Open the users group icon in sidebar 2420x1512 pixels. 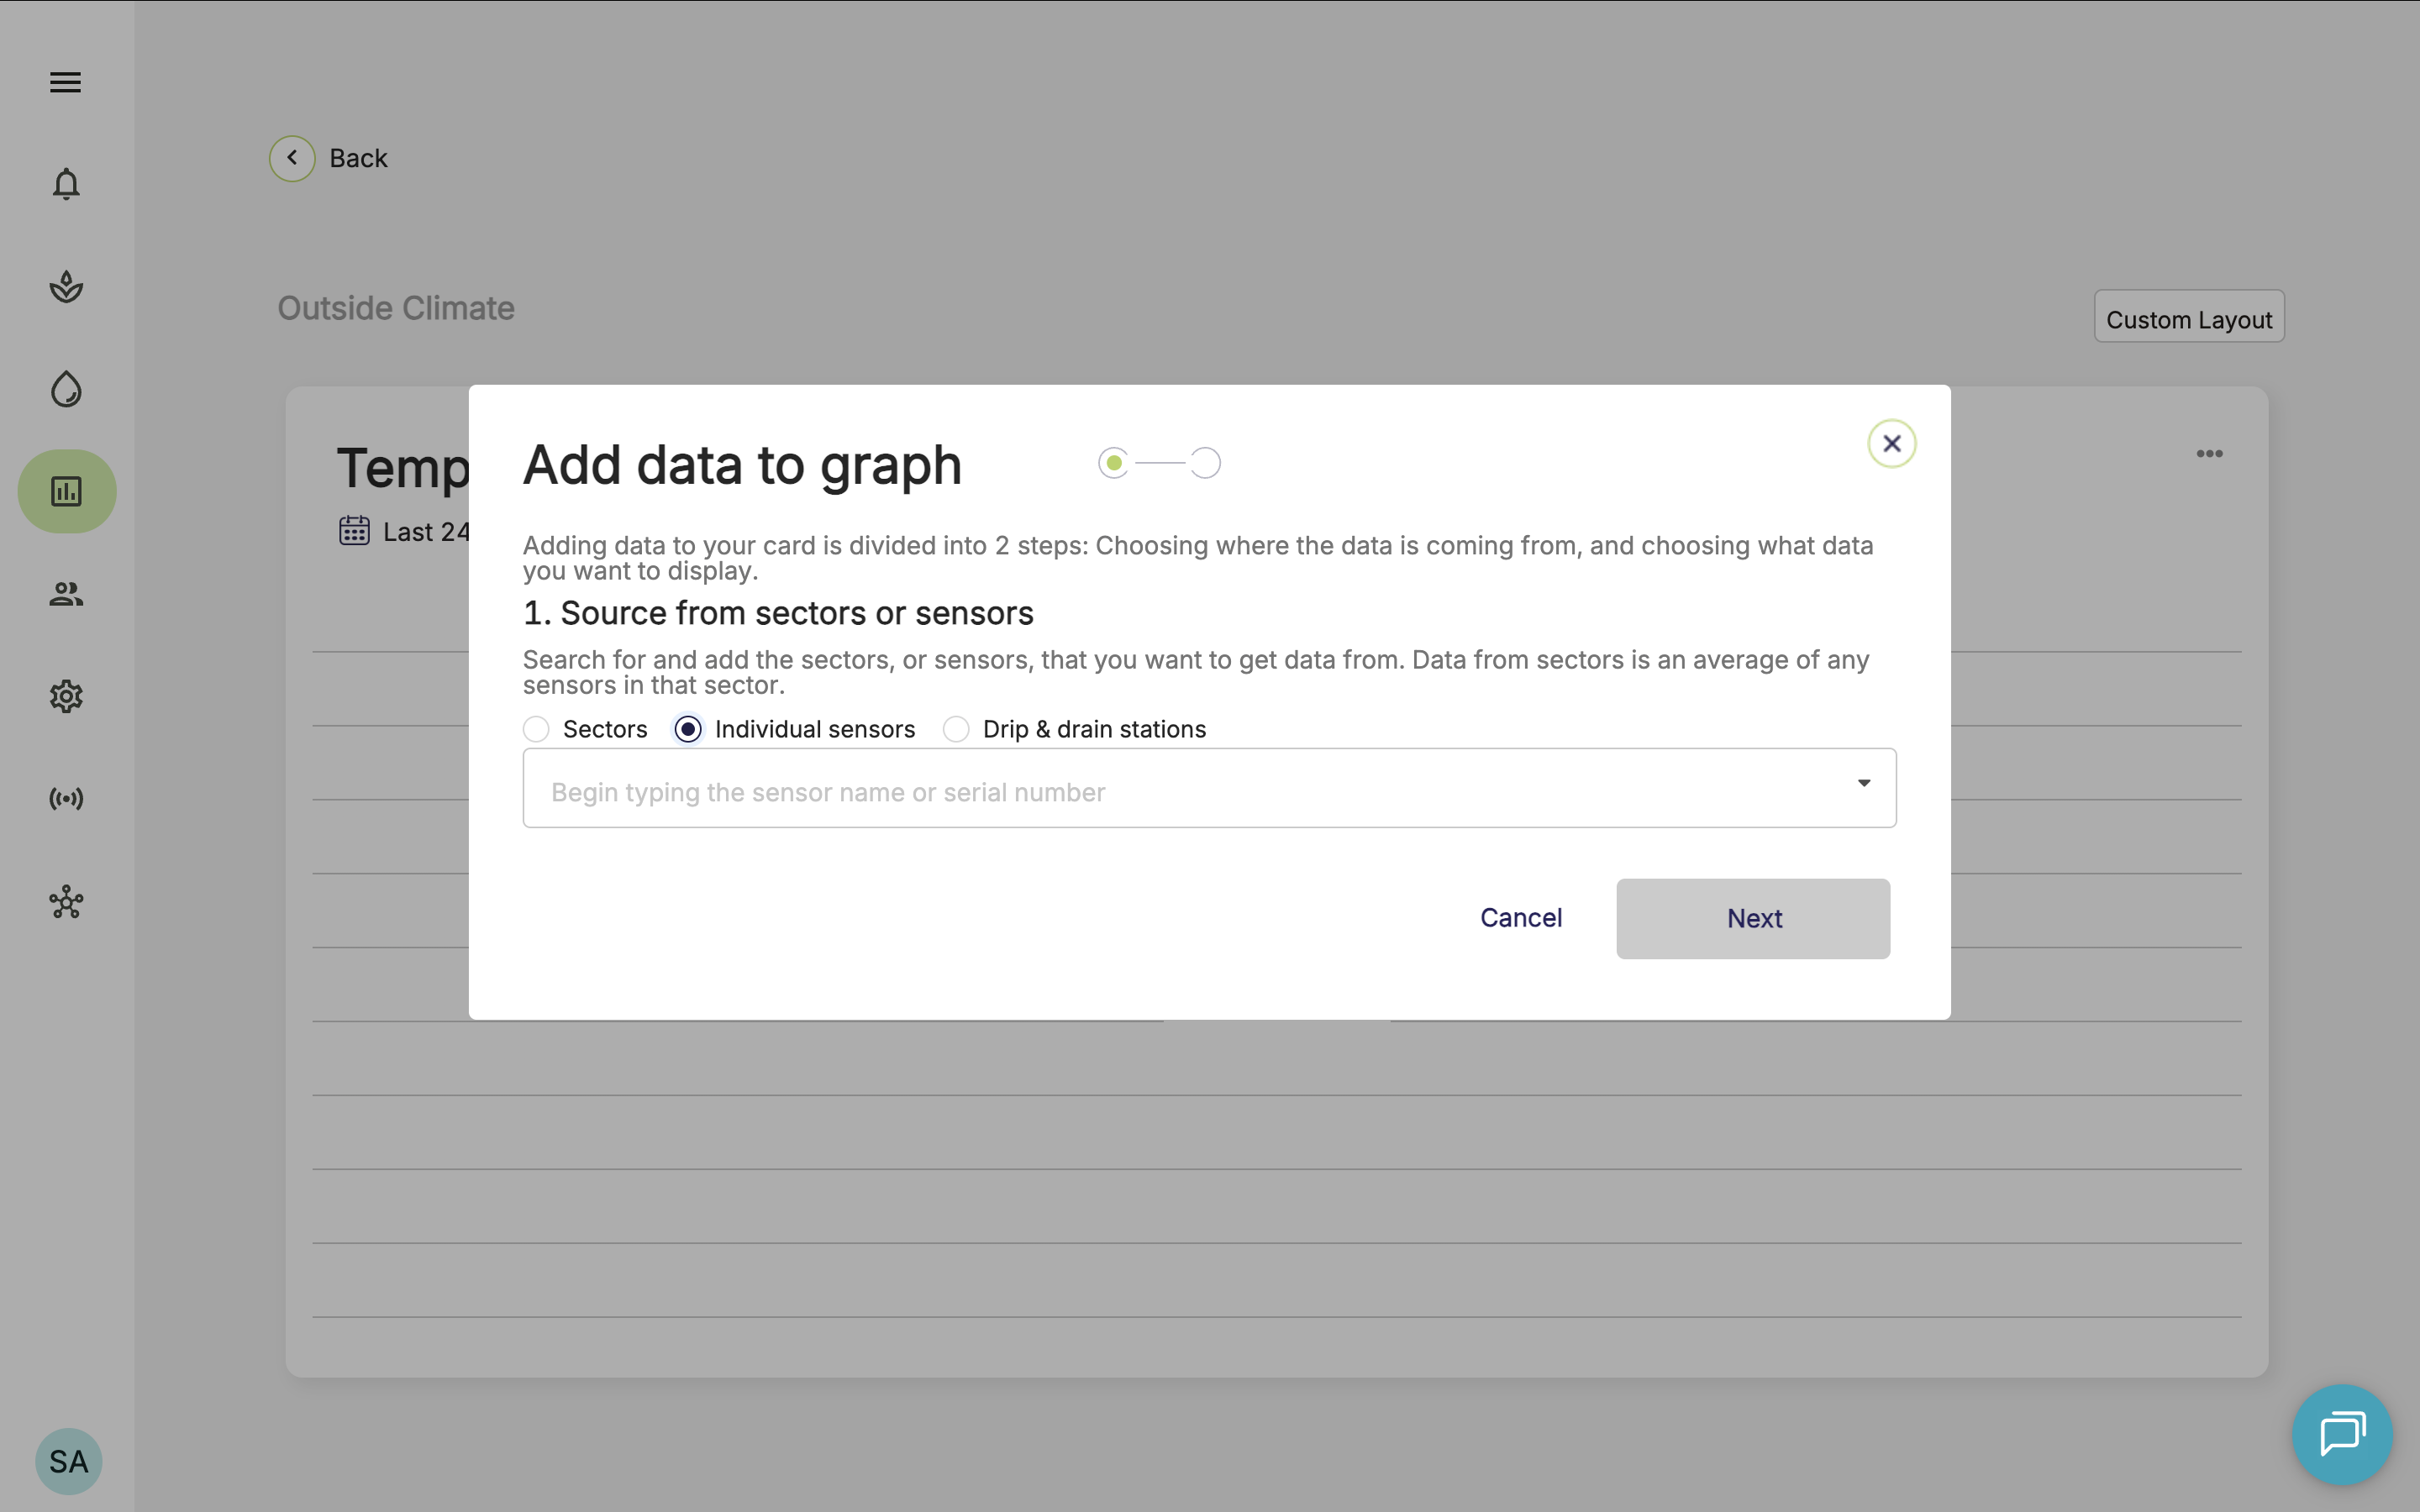pos(66,594)
